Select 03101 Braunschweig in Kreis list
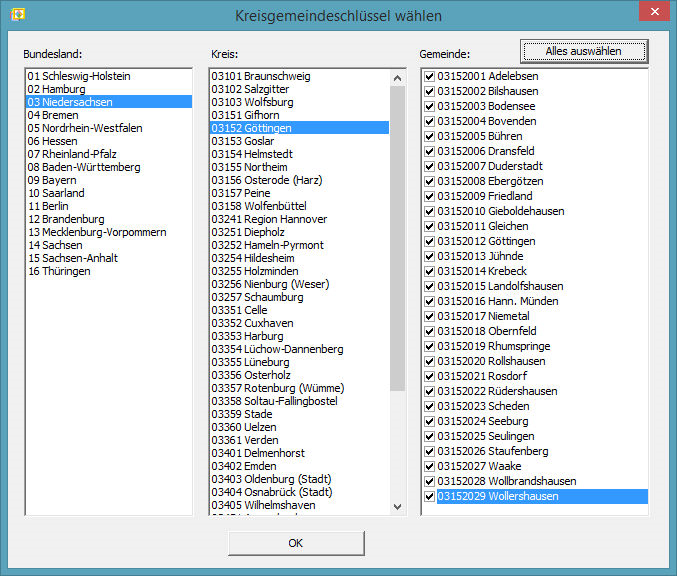This screenshot has width=677, height=576. coord(261,76)
